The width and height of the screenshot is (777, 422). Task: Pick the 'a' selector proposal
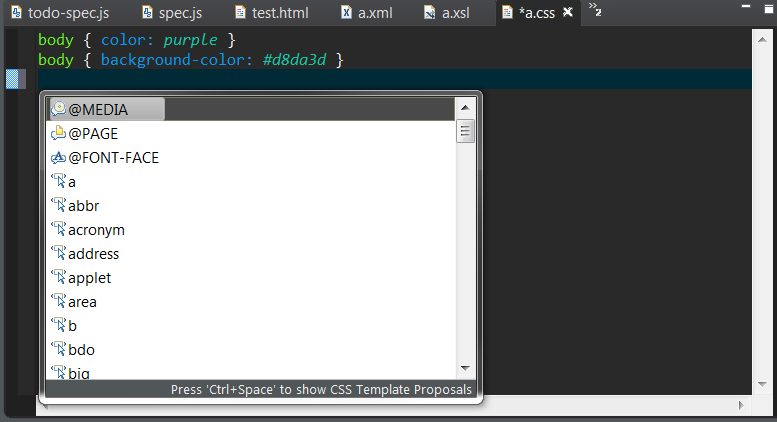pos(250,182)
